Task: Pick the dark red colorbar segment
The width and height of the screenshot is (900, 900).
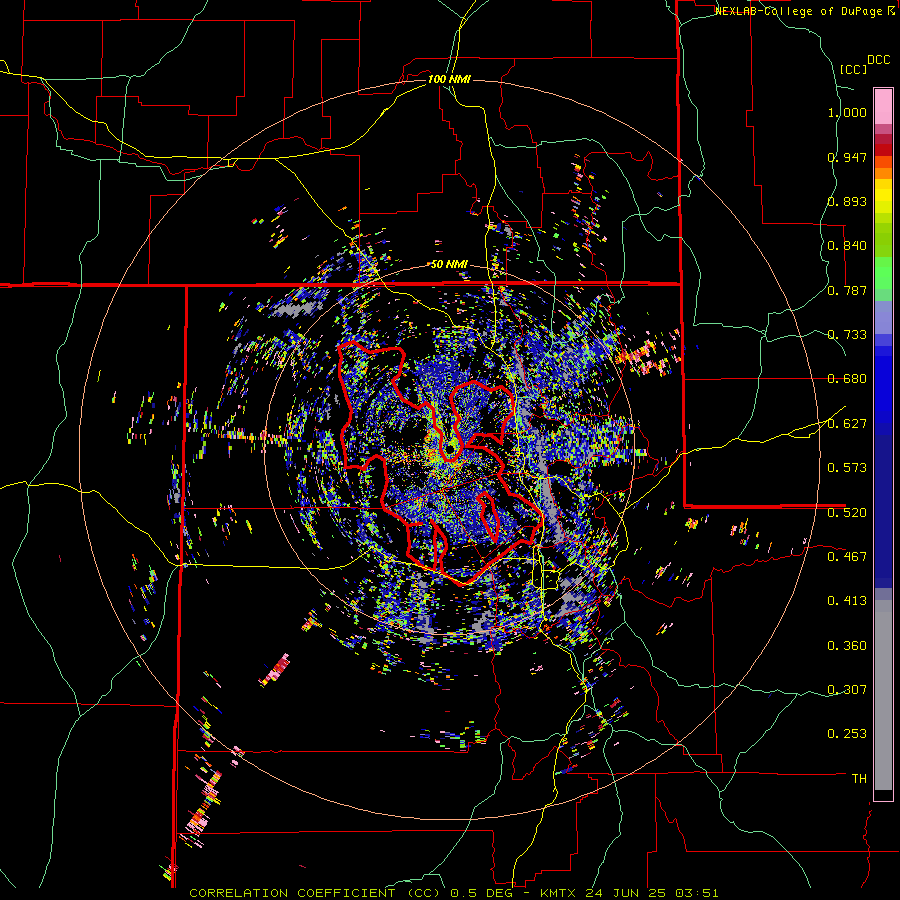Action: pos(883,150)
